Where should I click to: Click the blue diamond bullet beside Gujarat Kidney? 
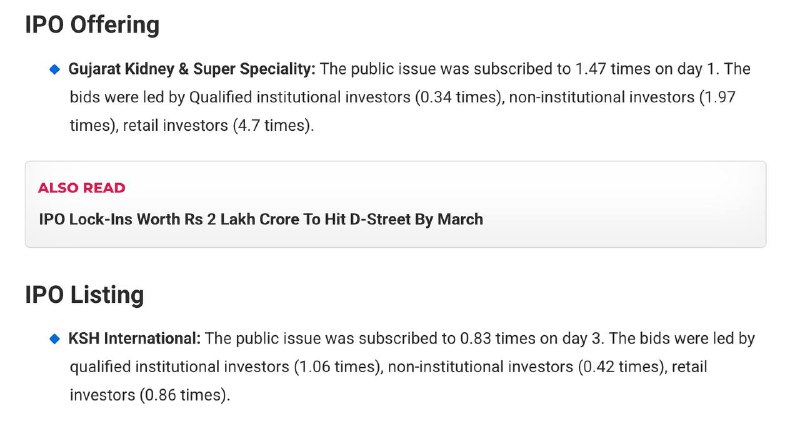point(55,69)
